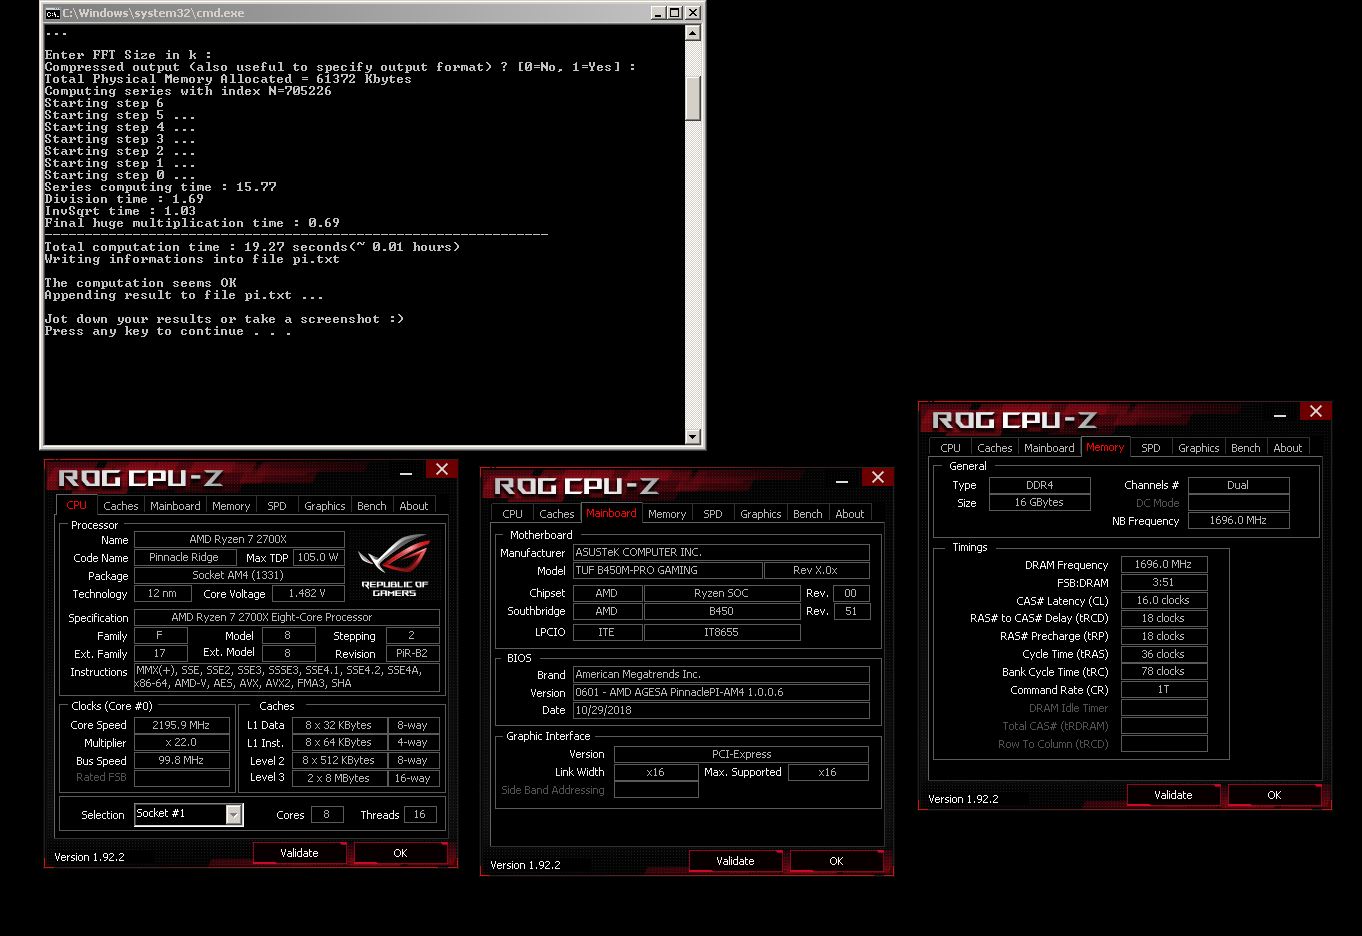Go to About tab in Memory window
This screenshot has height=936, width=1362.
1288,448
